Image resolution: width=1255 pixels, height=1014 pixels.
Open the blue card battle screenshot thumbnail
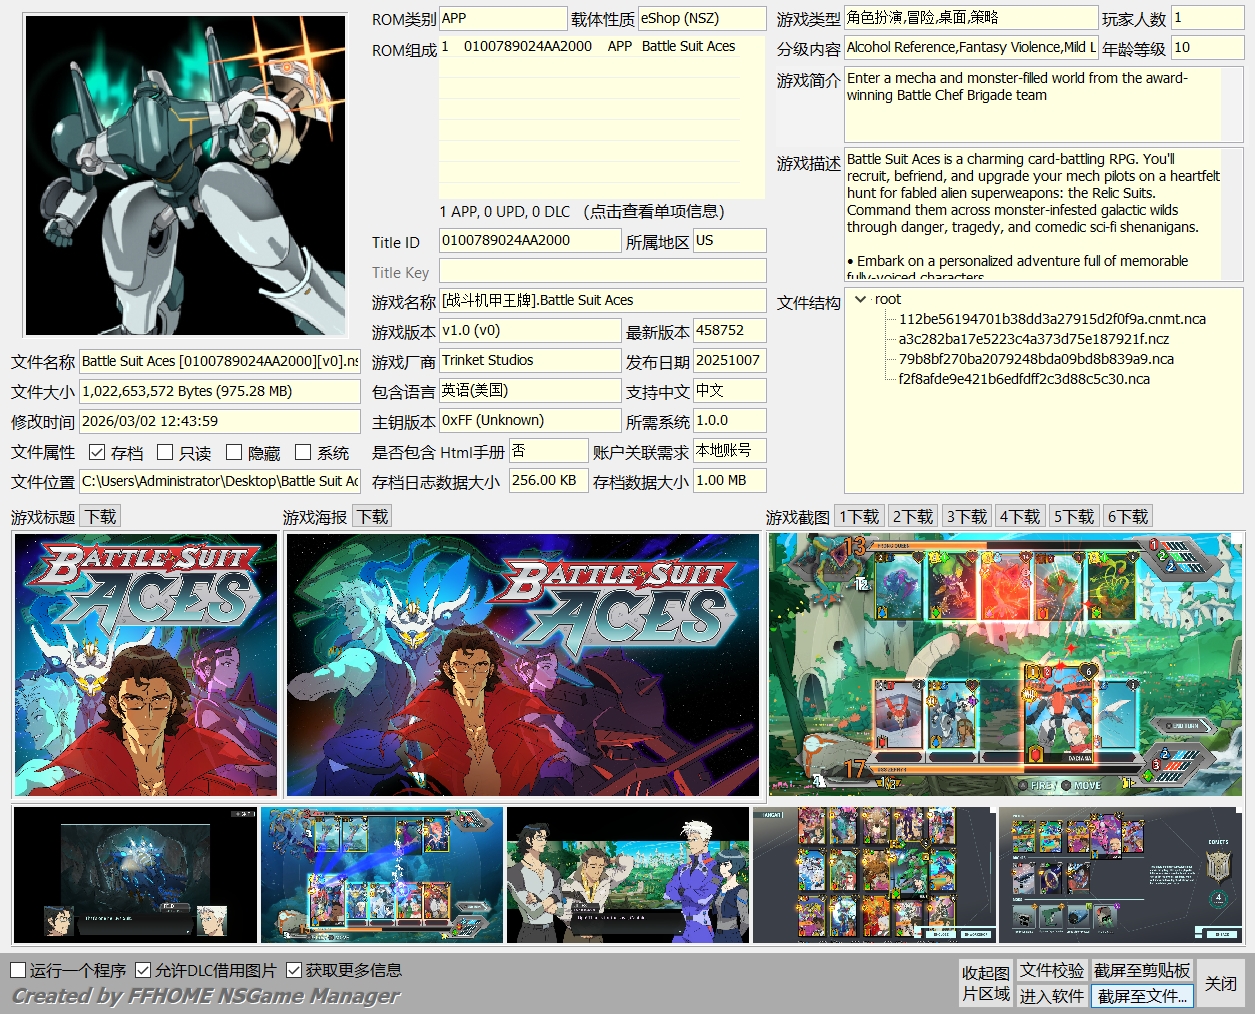point(382,875)
